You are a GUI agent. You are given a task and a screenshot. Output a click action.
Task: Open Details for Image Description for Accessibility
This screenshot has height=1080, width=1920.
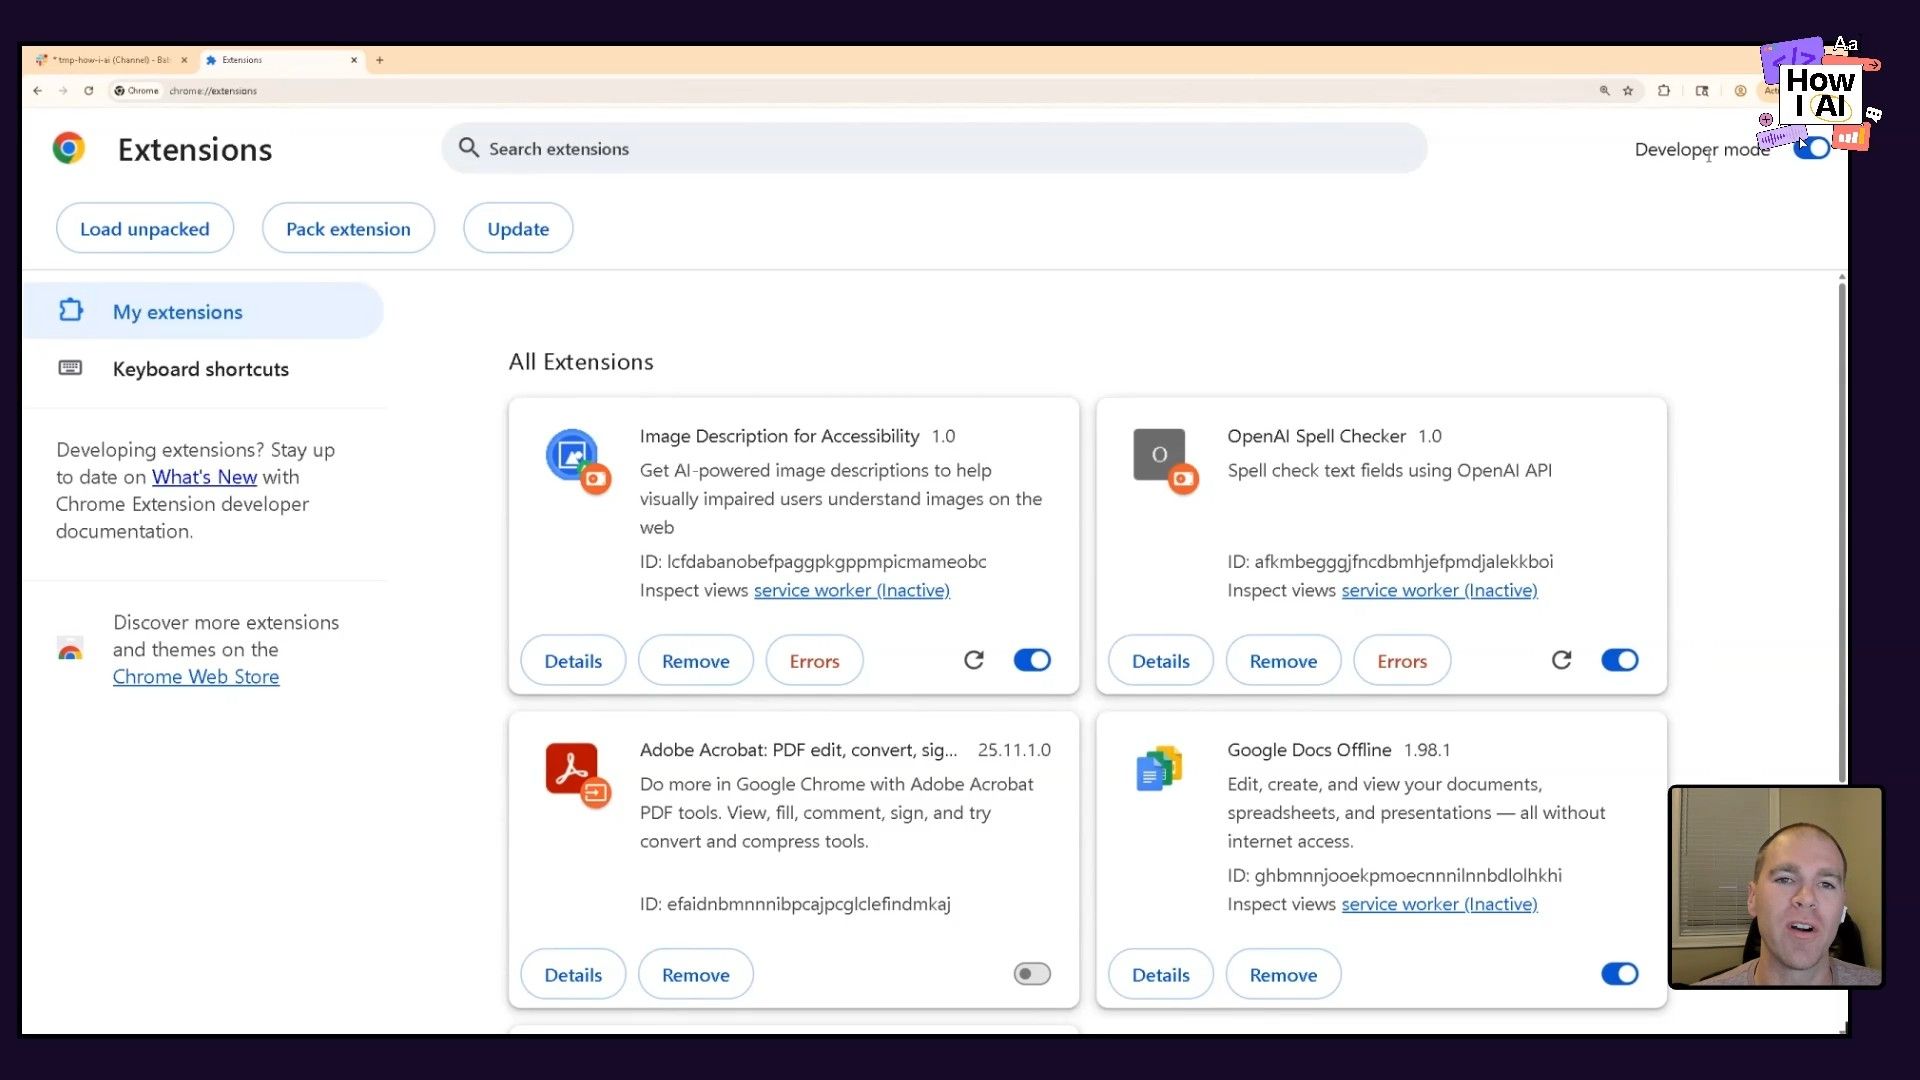coord(573,660)
